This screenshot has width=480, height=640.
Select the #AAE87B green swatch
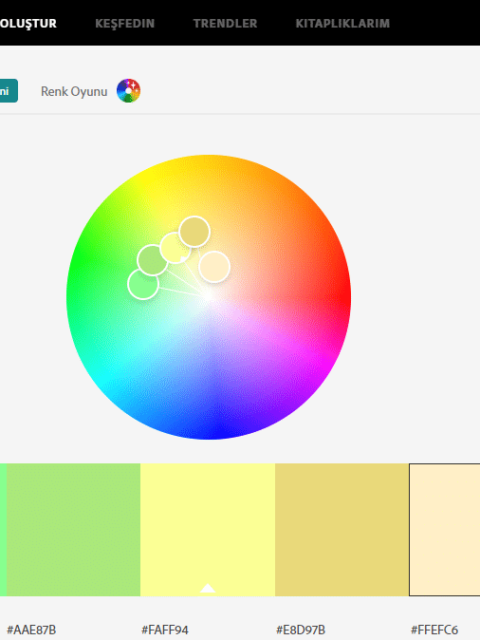coord(73,529)
